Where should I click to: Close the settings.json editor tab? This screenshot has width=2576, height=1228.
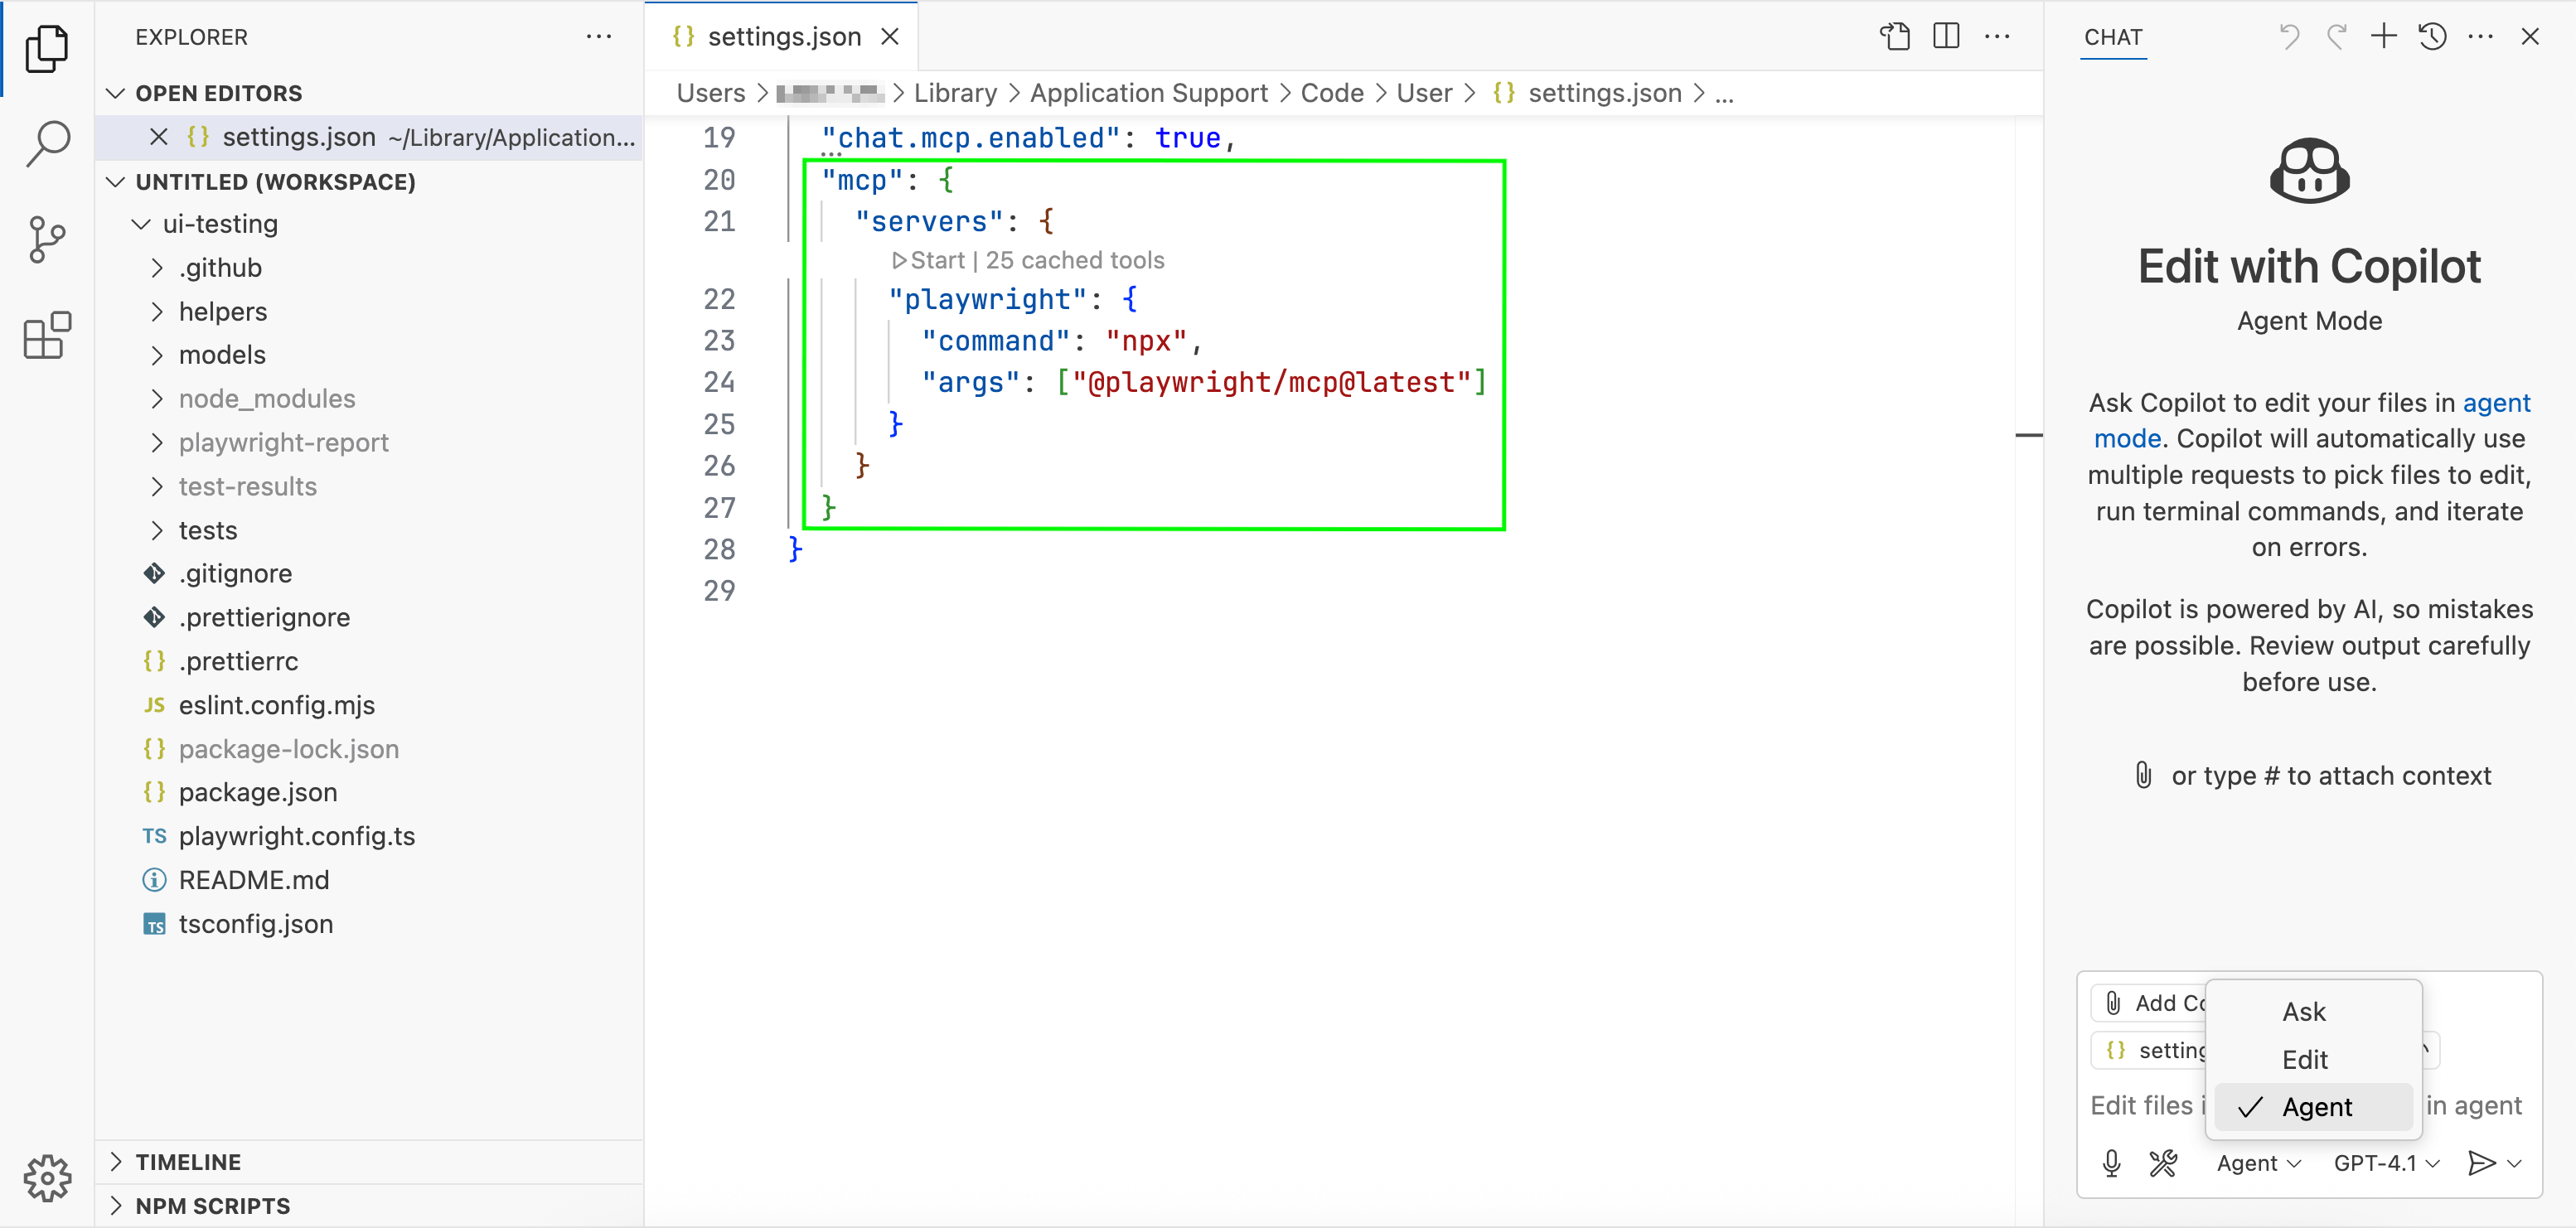[x=889, y=37]
